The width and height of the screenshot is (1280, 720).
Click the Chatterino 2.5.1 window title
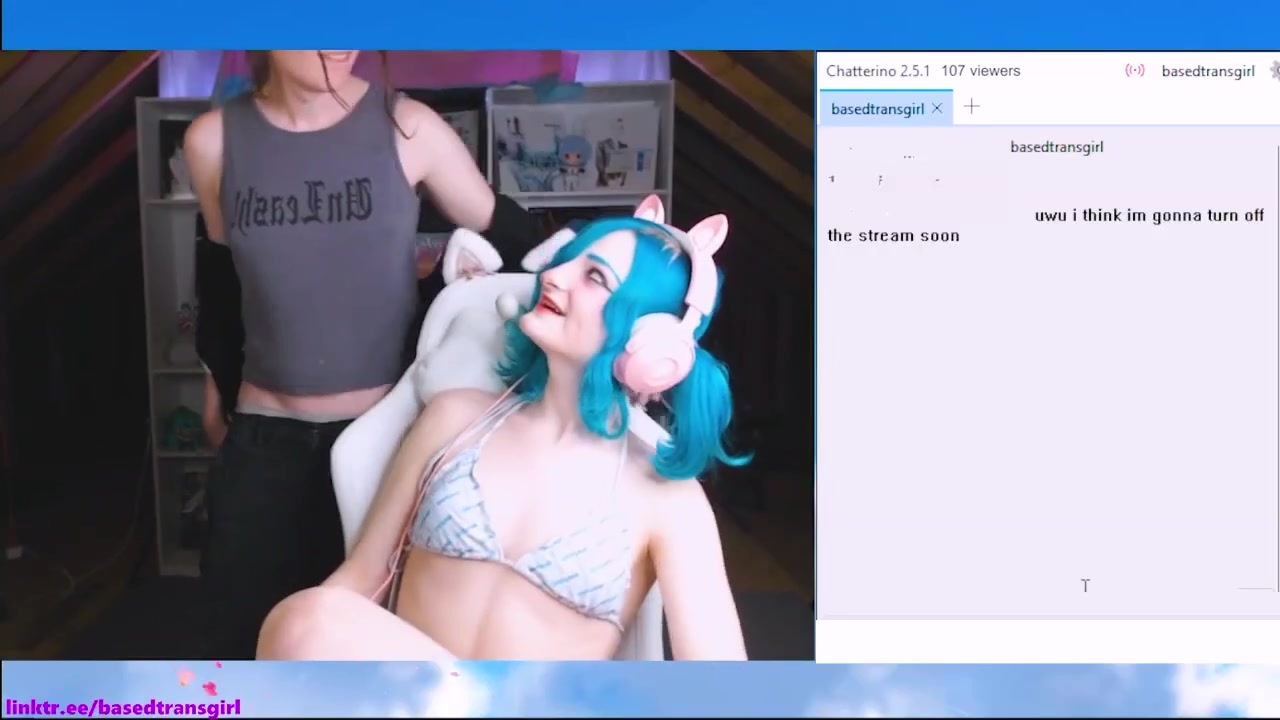click(x=877, y=71)
